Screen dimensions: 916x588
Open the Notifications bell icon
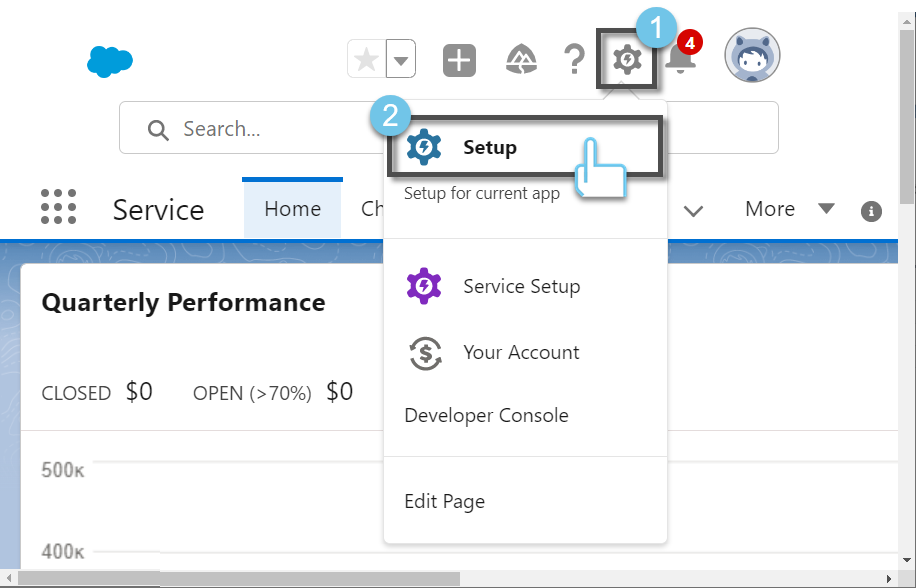pos(680,58)
